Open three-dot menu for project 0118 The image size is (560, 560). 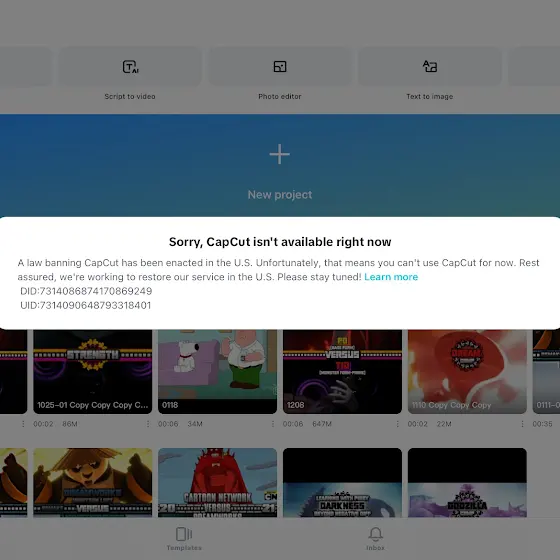click(272, 424)
